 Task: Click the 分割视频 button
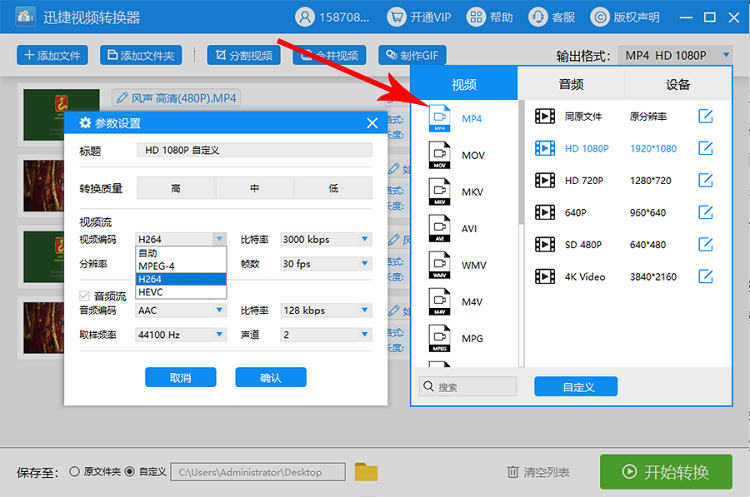(243, 55)
